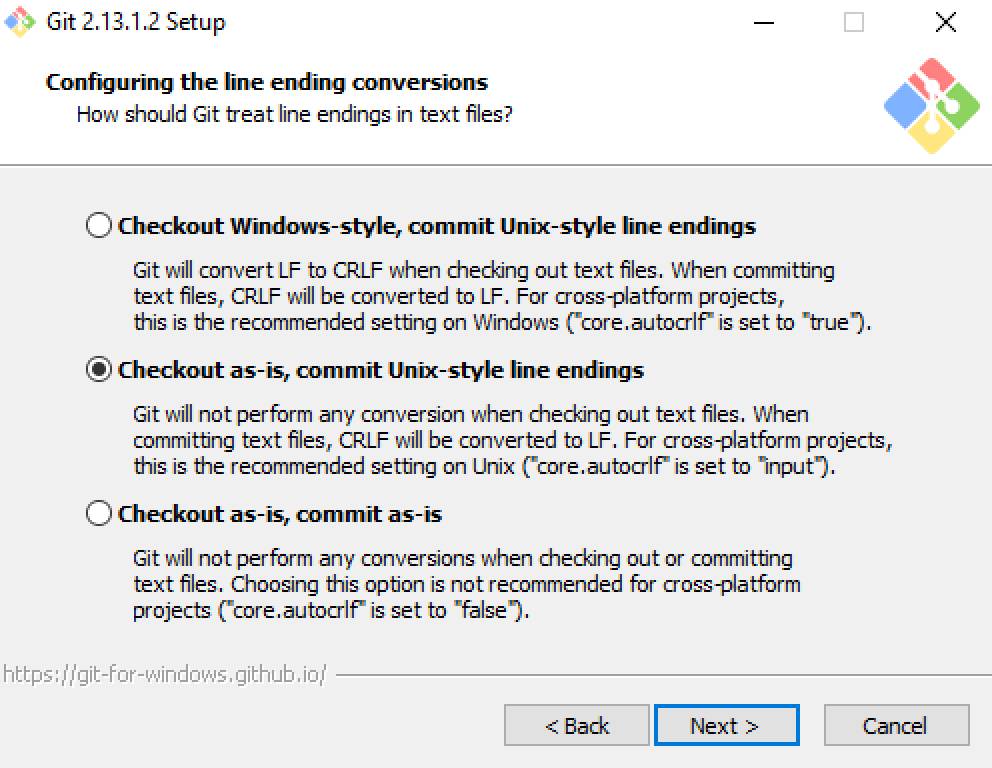Choose Checkout as-is, commit Unix-style line endings
The width and height of the screenshot is (992, 768).
point(98,369)
